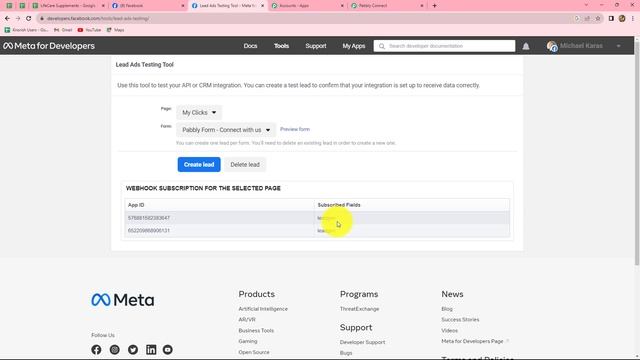Open the Tools menu
640x360 pixels.
[281, 46]
